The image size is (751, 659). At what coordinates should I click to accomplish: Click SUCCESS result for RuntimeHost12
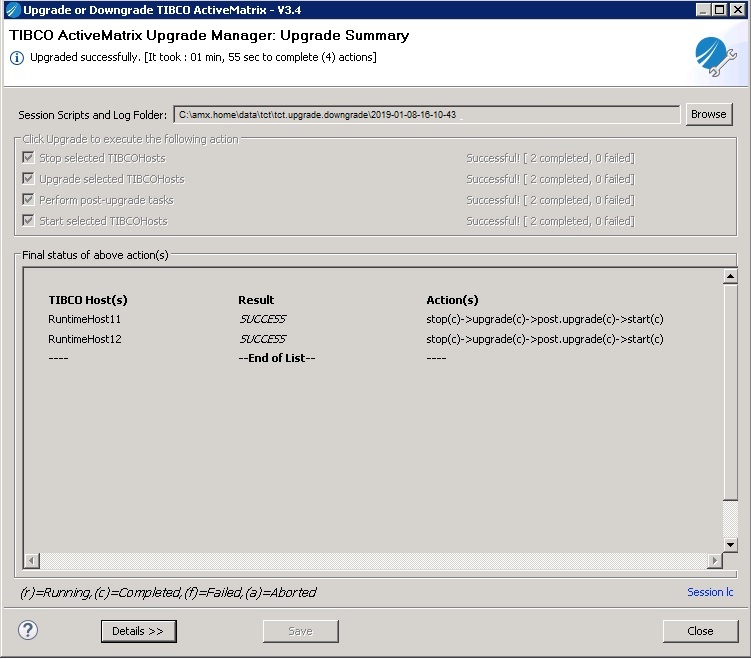[263, 339]
